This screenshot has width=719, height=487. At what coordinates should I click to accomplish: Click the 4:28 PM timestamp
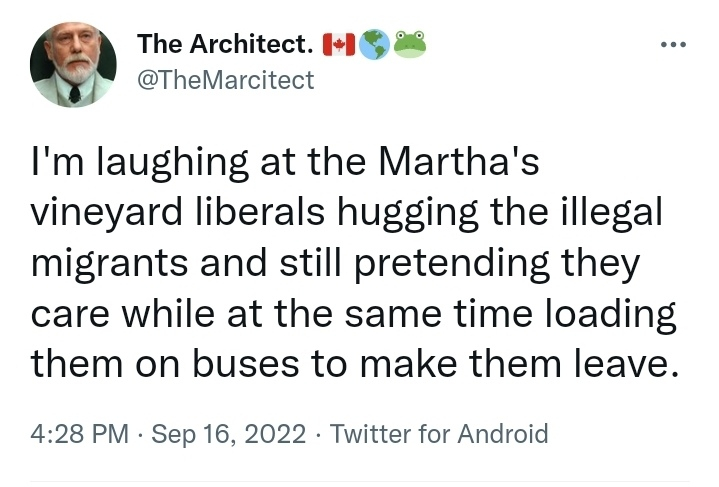(79, 434)
